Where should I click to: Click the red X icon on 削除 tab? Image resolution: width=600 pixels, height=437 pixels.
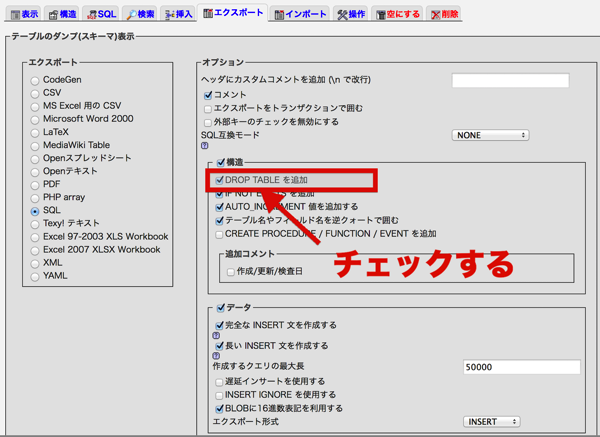tap(435, 15)
